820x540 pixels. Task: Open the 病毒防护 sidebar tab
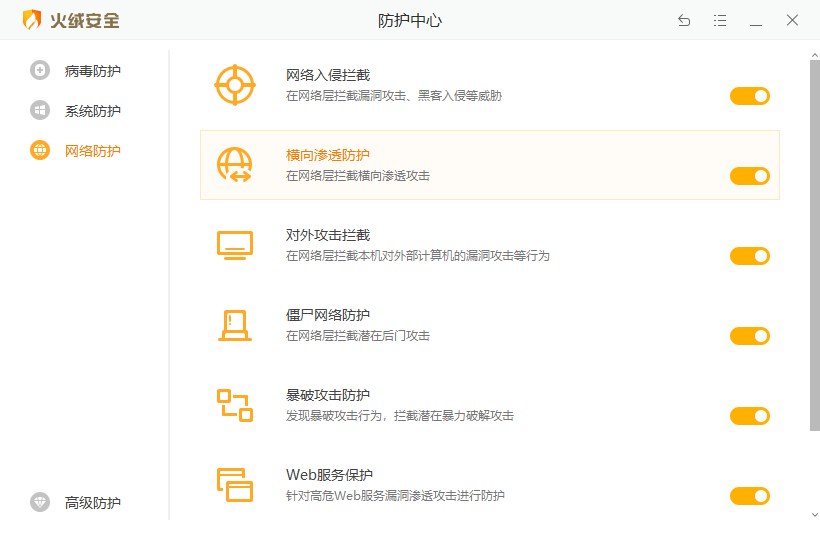coord(92,71)
